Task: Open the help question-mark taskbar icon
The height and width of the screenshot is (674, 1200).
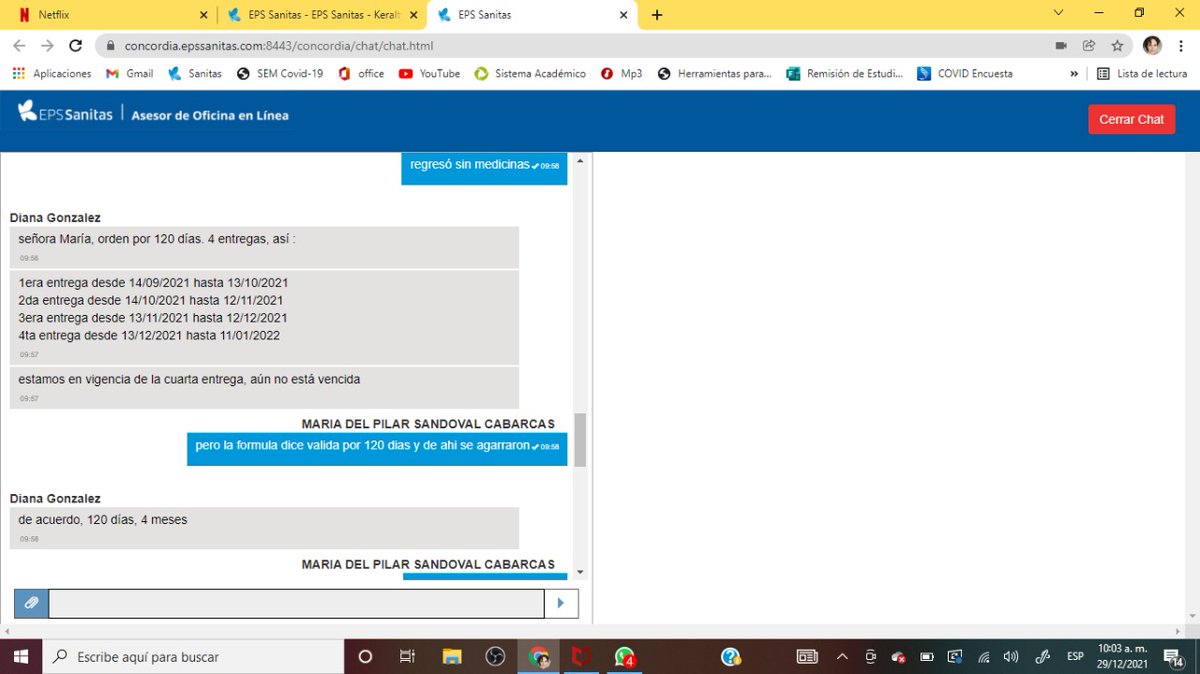Action: tap(731, 657)
